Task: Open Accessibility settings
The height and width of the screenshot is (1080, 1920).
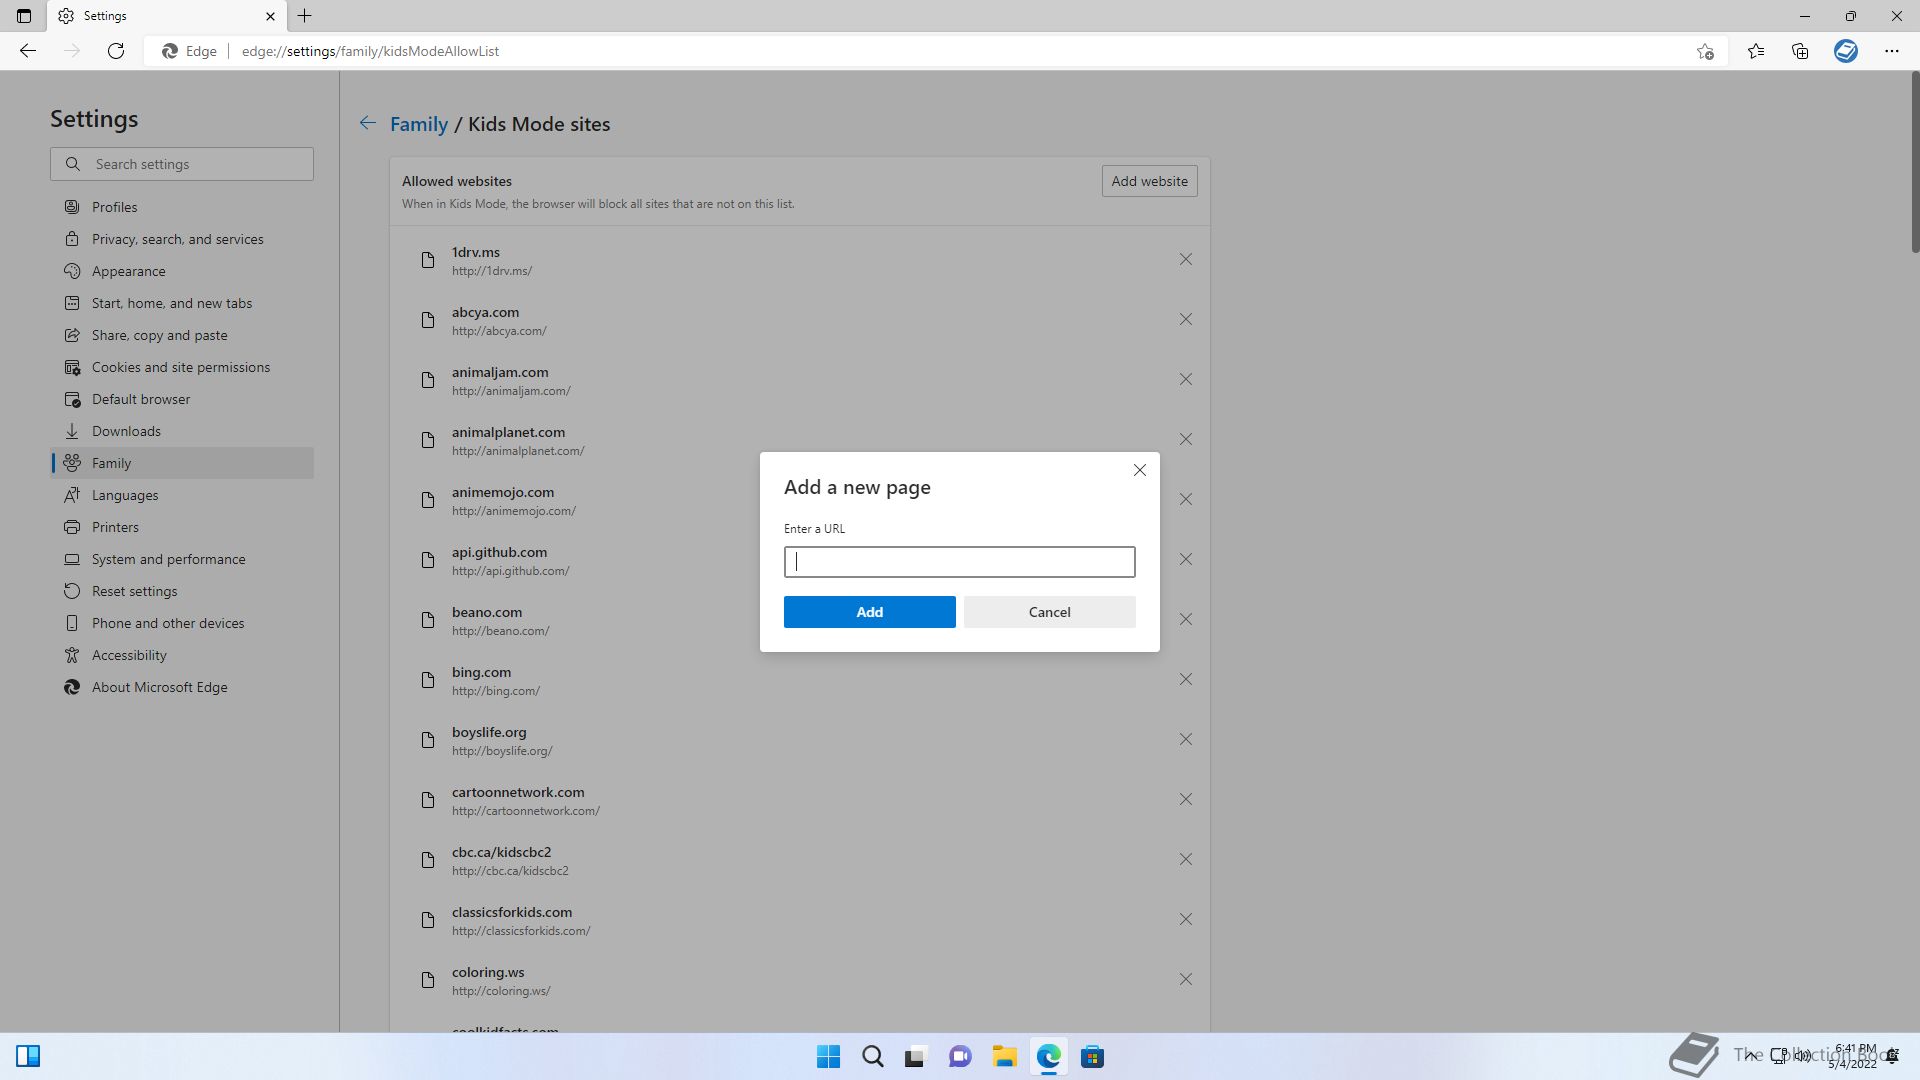Action: pos(182,655)
